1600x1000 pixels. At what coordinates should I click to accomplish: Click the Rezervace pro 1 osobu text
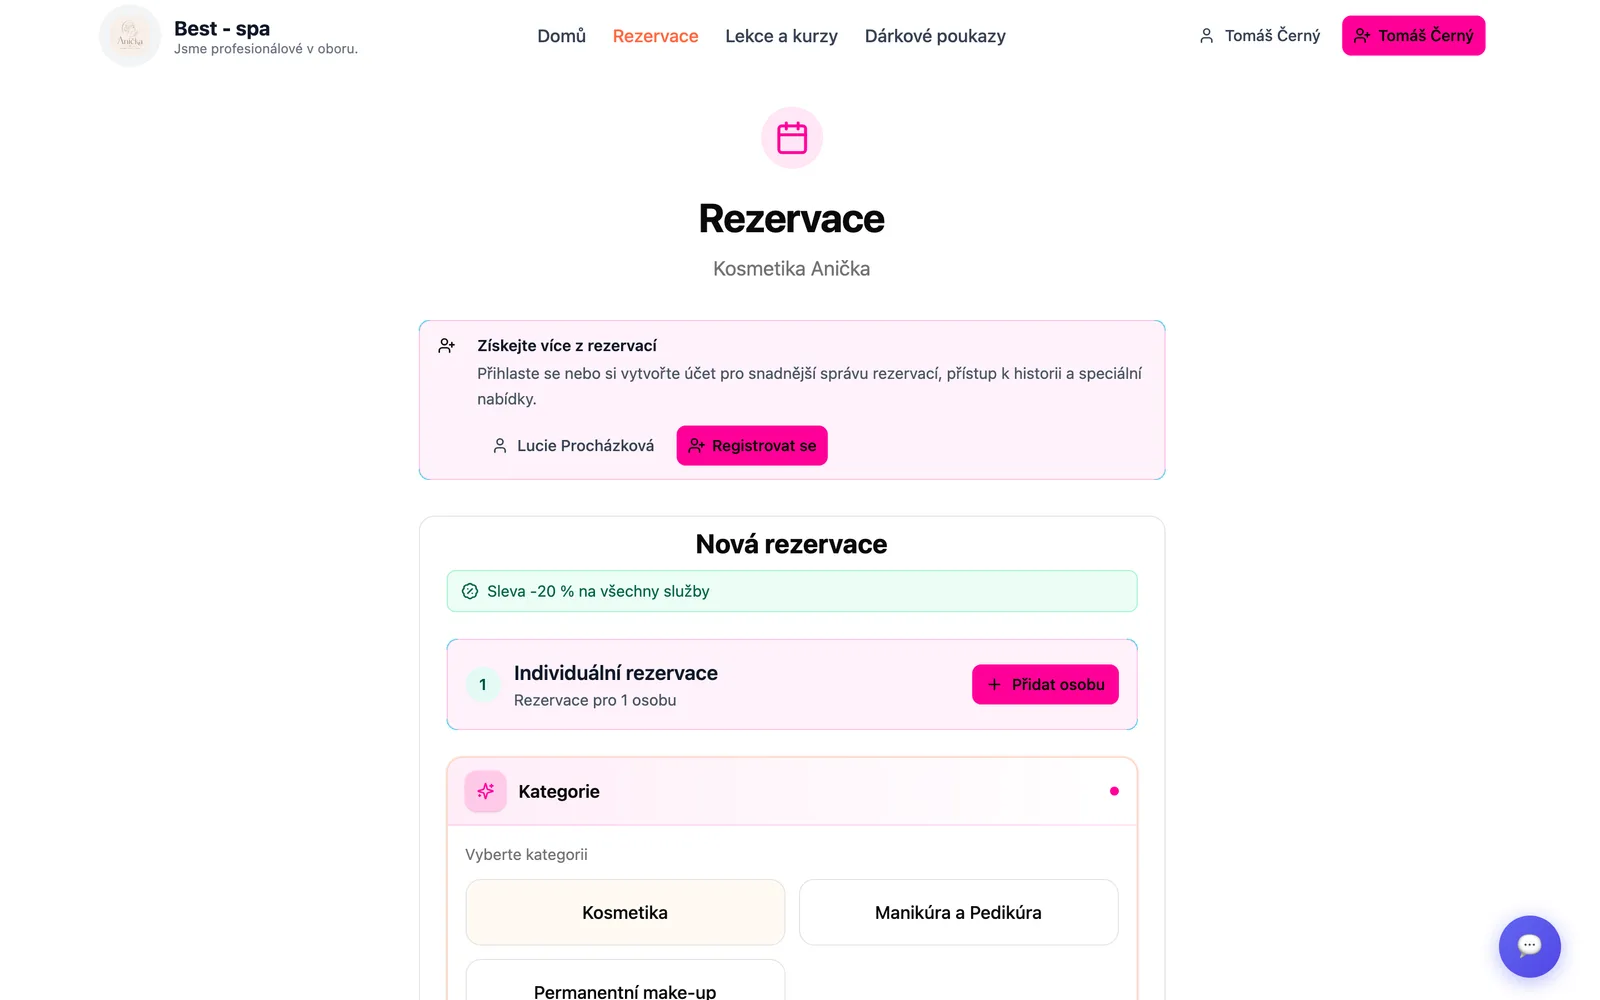595,700
